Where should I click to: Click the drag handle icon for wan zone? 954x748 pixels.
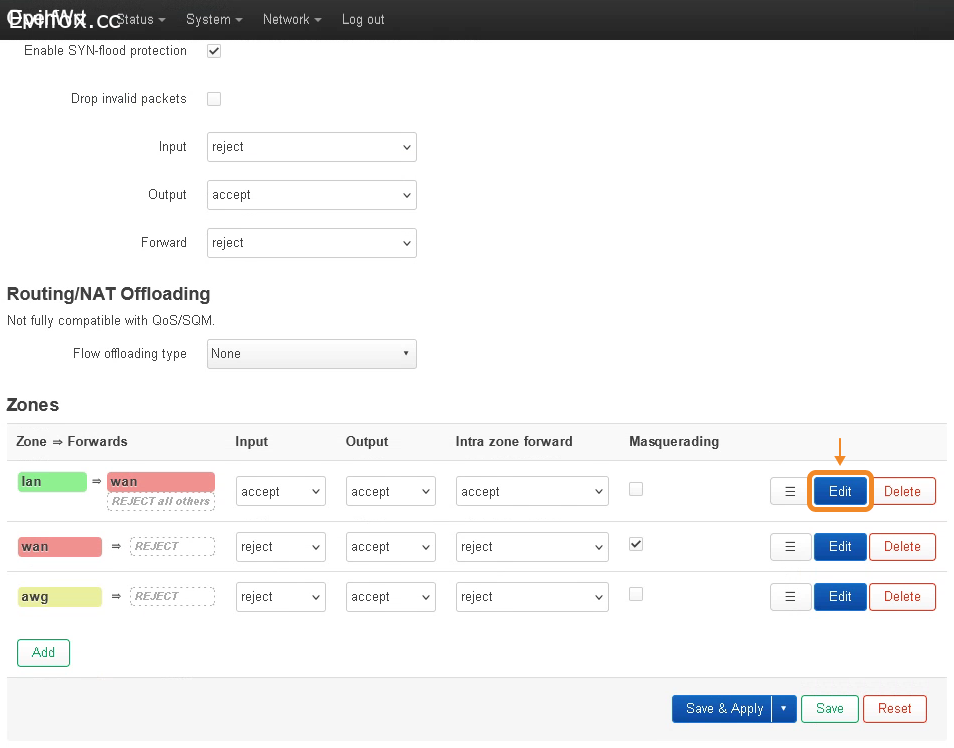[x=790, y=547]
